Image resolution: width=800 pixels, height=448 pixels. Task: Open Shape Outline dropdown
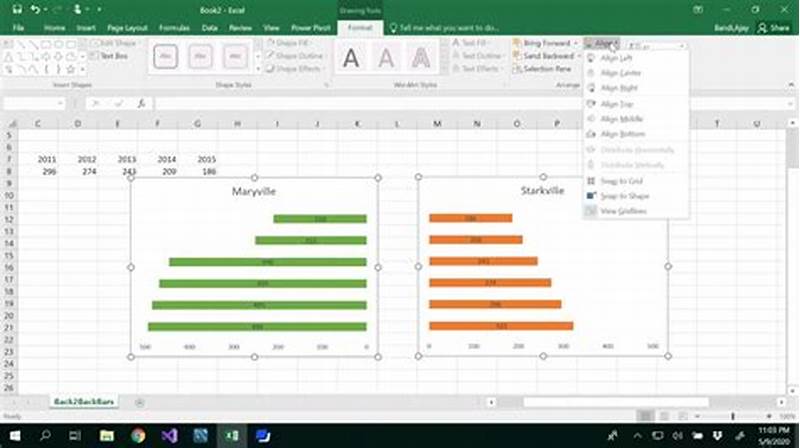pyautogui.click(x=295, y=56)
